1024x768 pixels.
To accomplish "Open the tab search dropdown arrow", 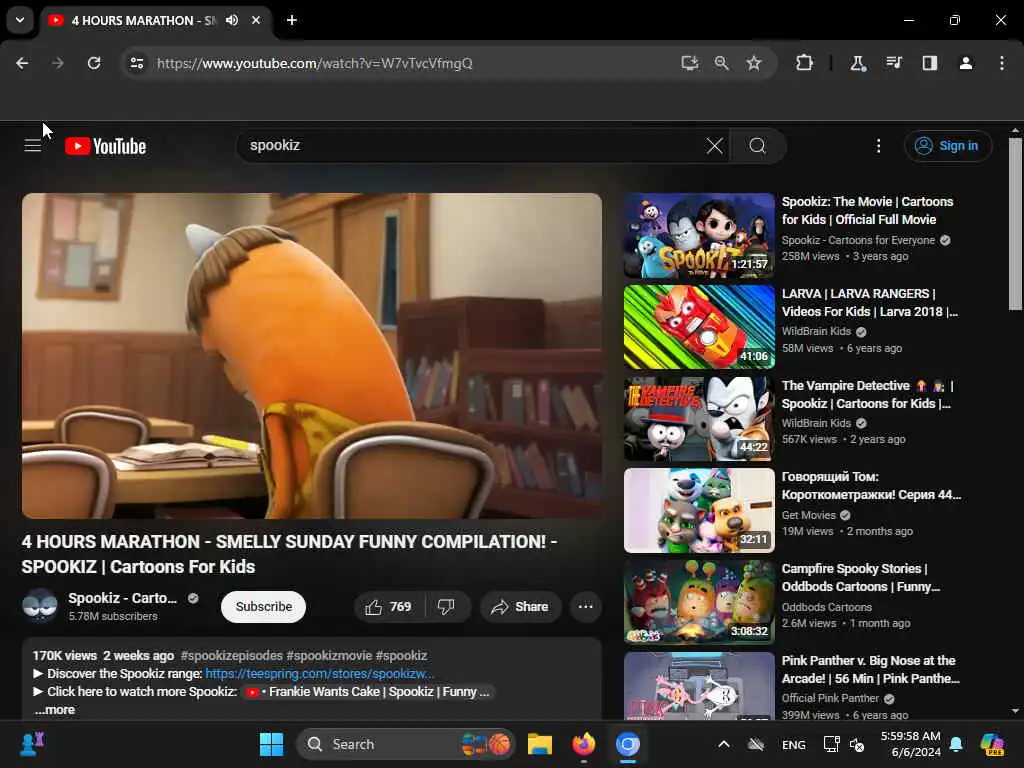I will pyautogui.click(x=20, y=20).
